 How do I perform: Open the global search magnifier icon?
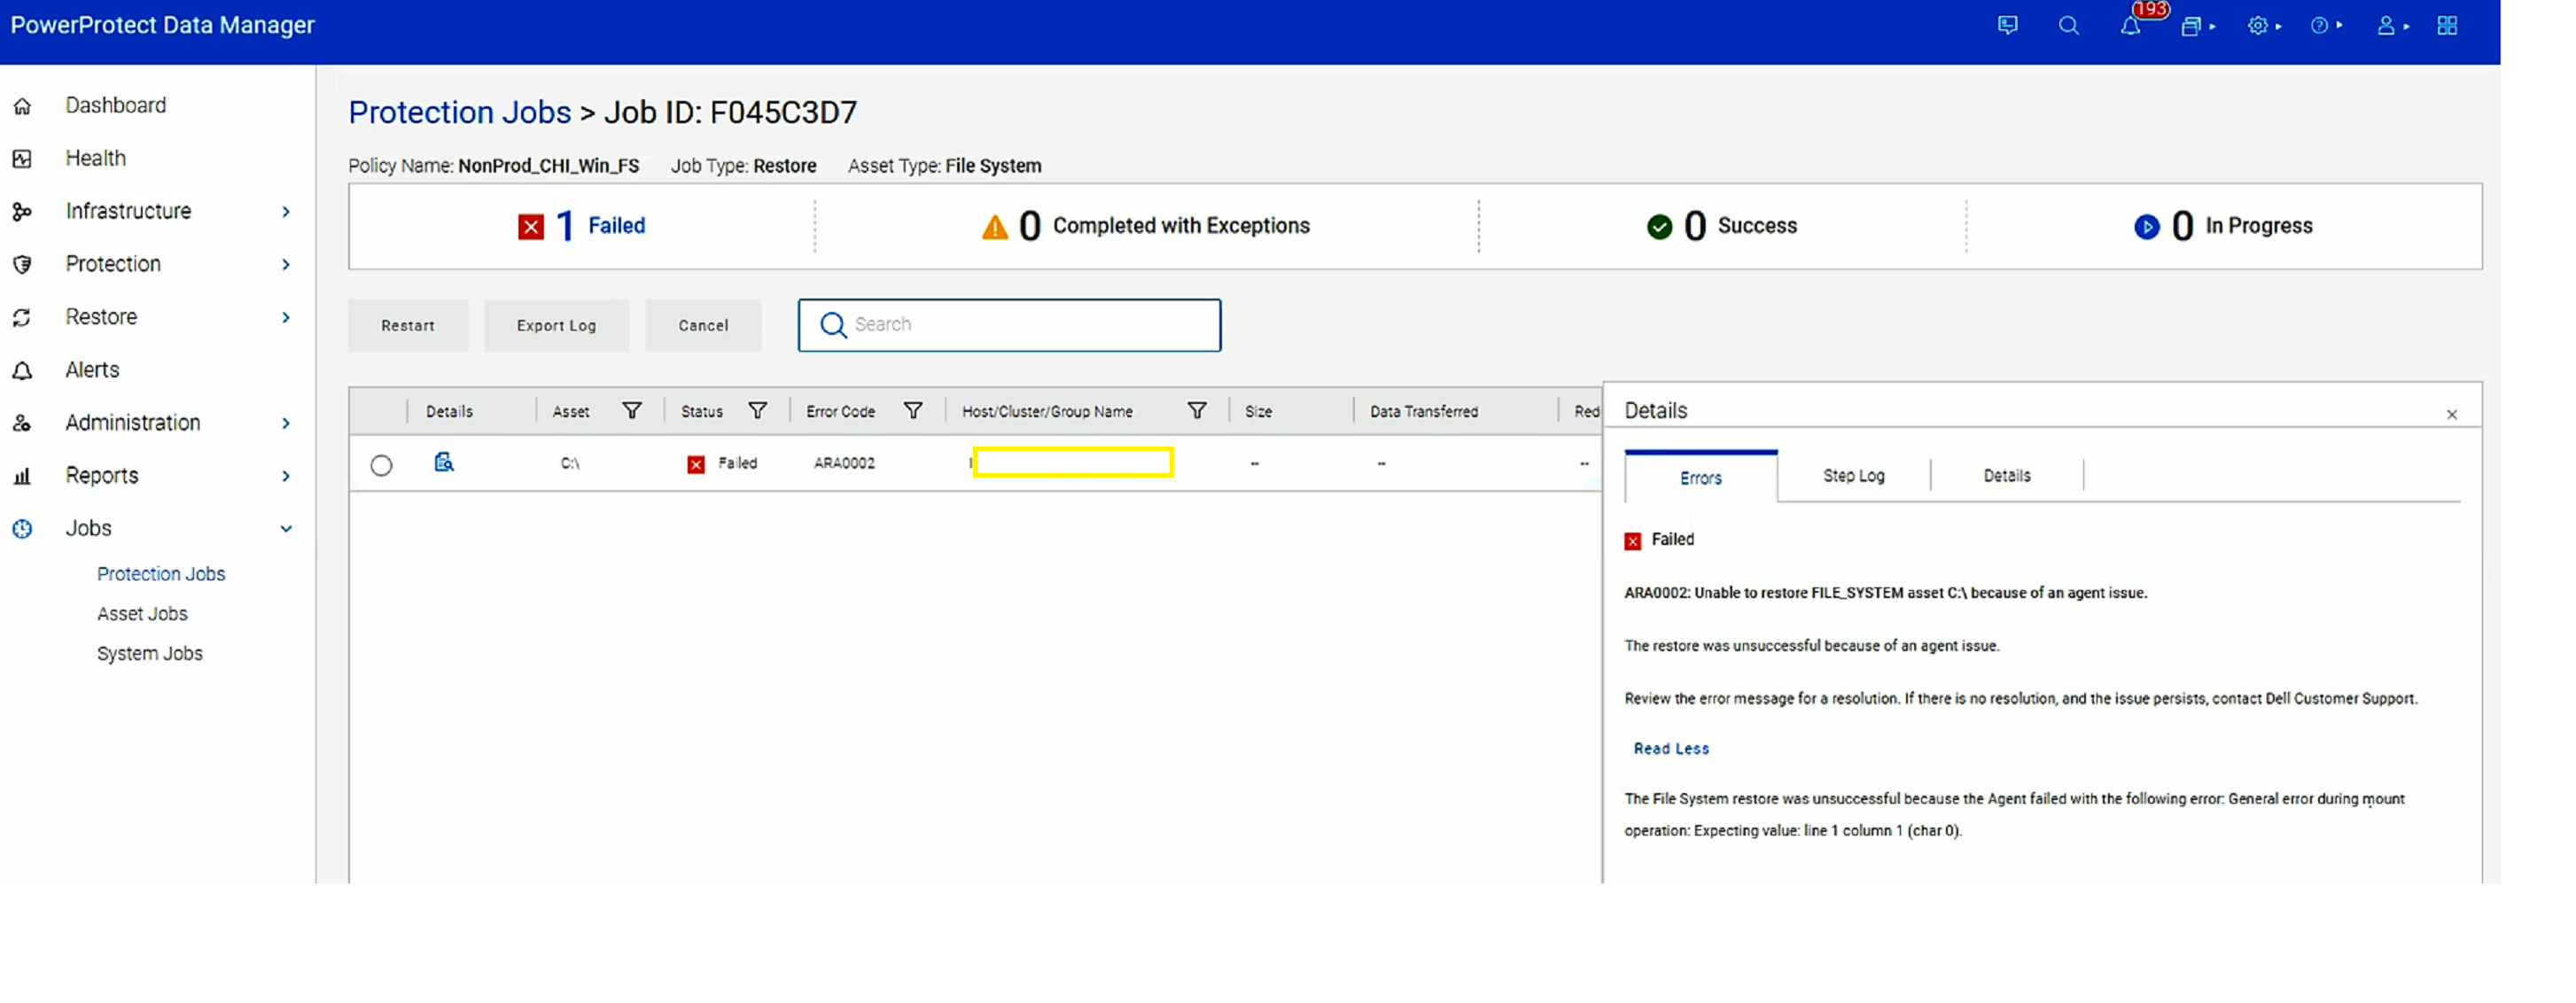pos(2069,26)
